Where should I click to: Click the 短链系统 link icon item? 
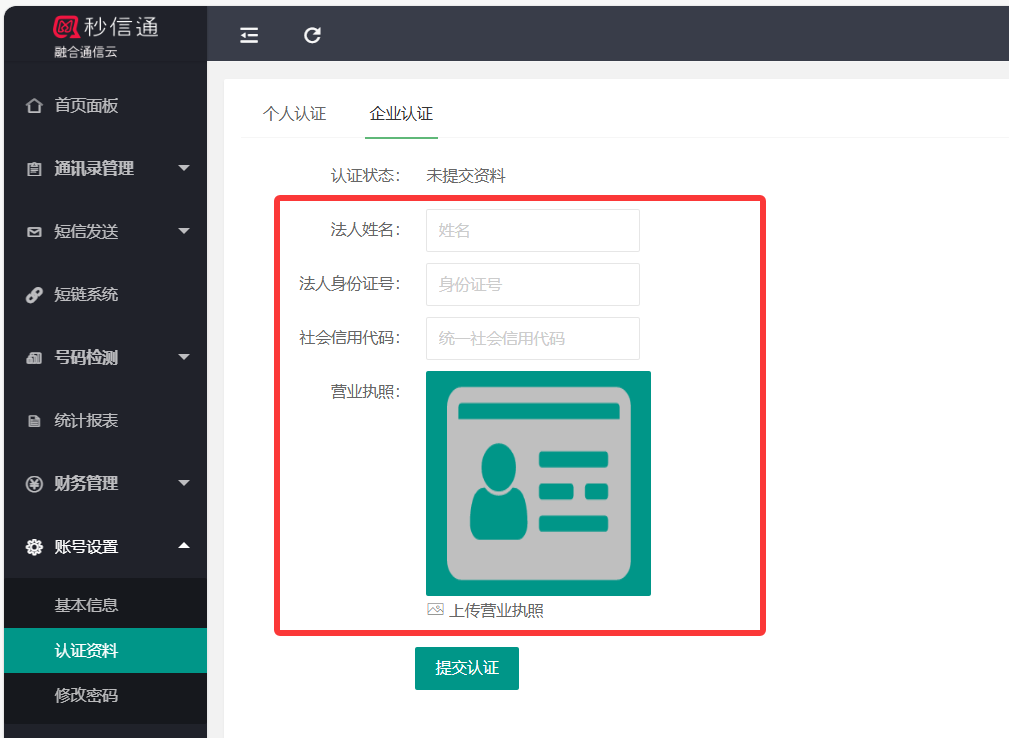click(x=34, y=295)
